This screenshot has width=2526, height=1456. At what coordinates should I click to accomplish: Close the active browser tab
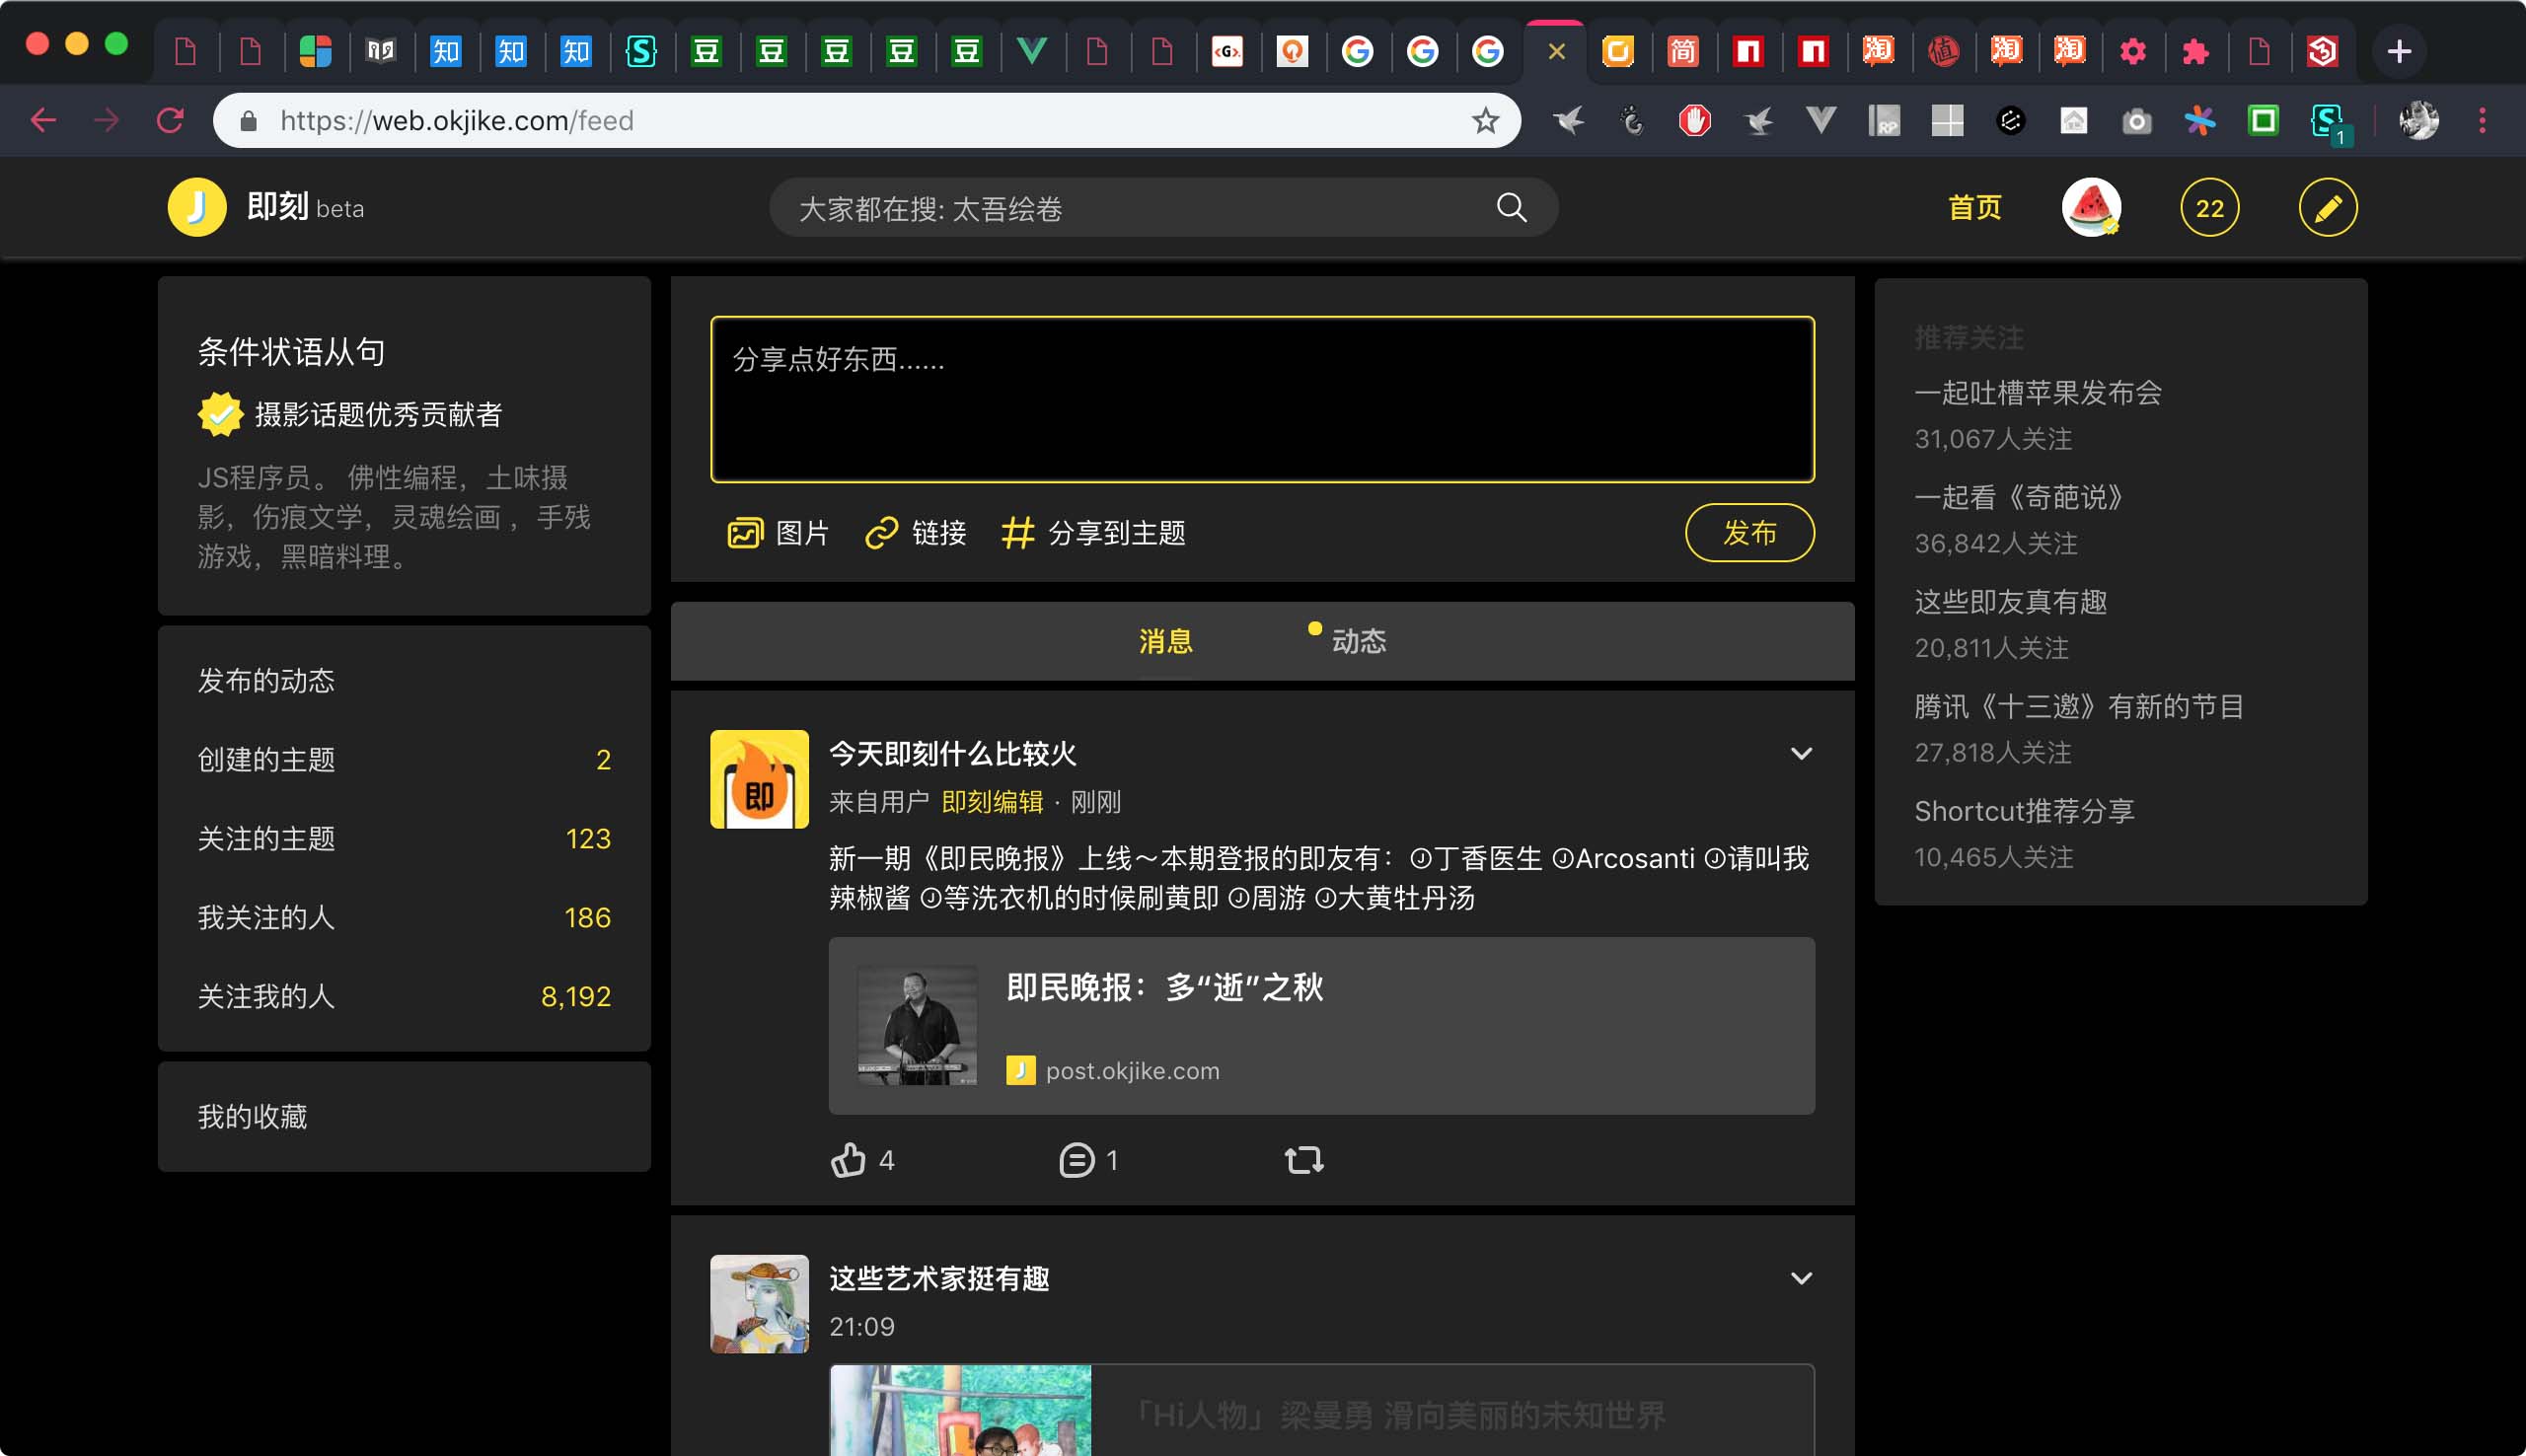(1556, 51)
